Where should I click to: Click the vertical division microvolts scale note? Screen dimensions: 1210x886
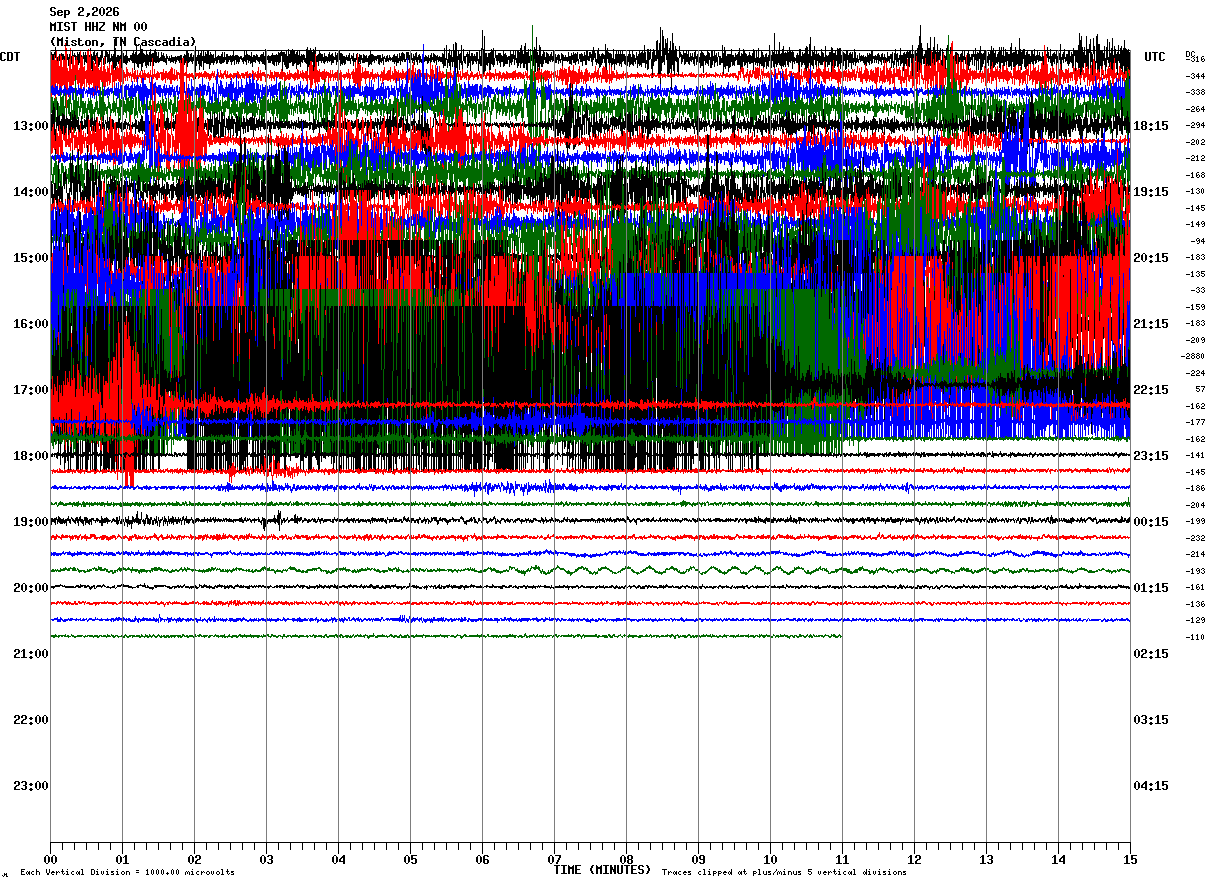click(127, 873)
